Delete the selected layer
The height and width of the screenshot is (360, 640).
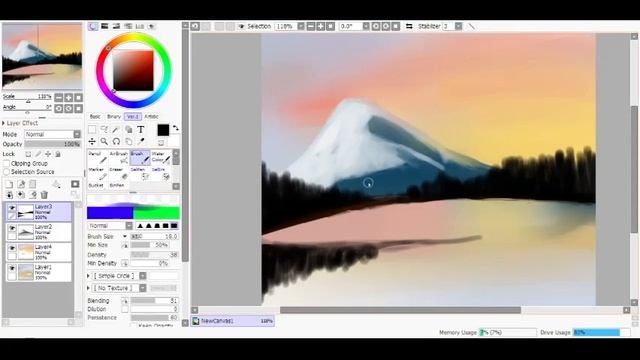[44, 195]
